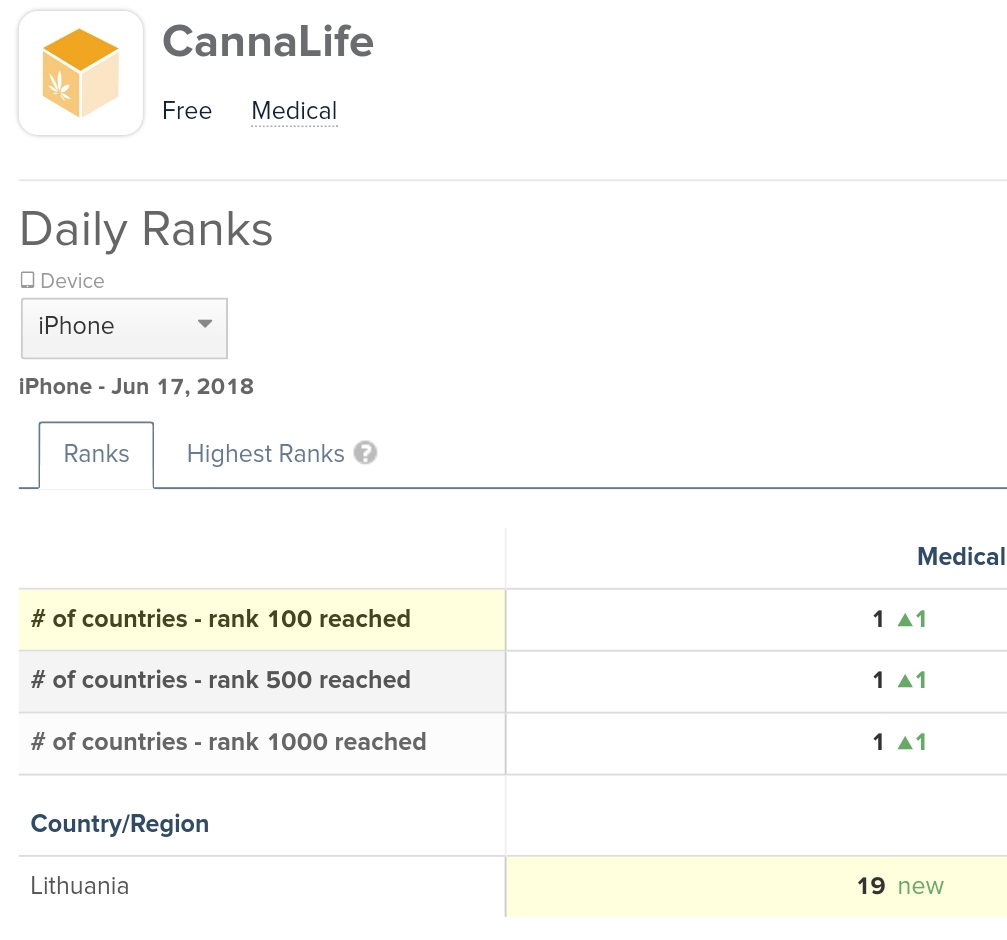Click the CannaLife app icon
The width and height of the screenshot is (1007, 940).
click(80, 71)
